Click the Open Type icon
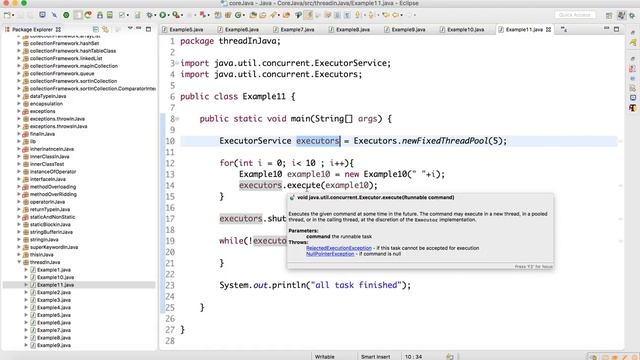Image resolution: width=640 pixels, height=360 pixels. point(253,15)
